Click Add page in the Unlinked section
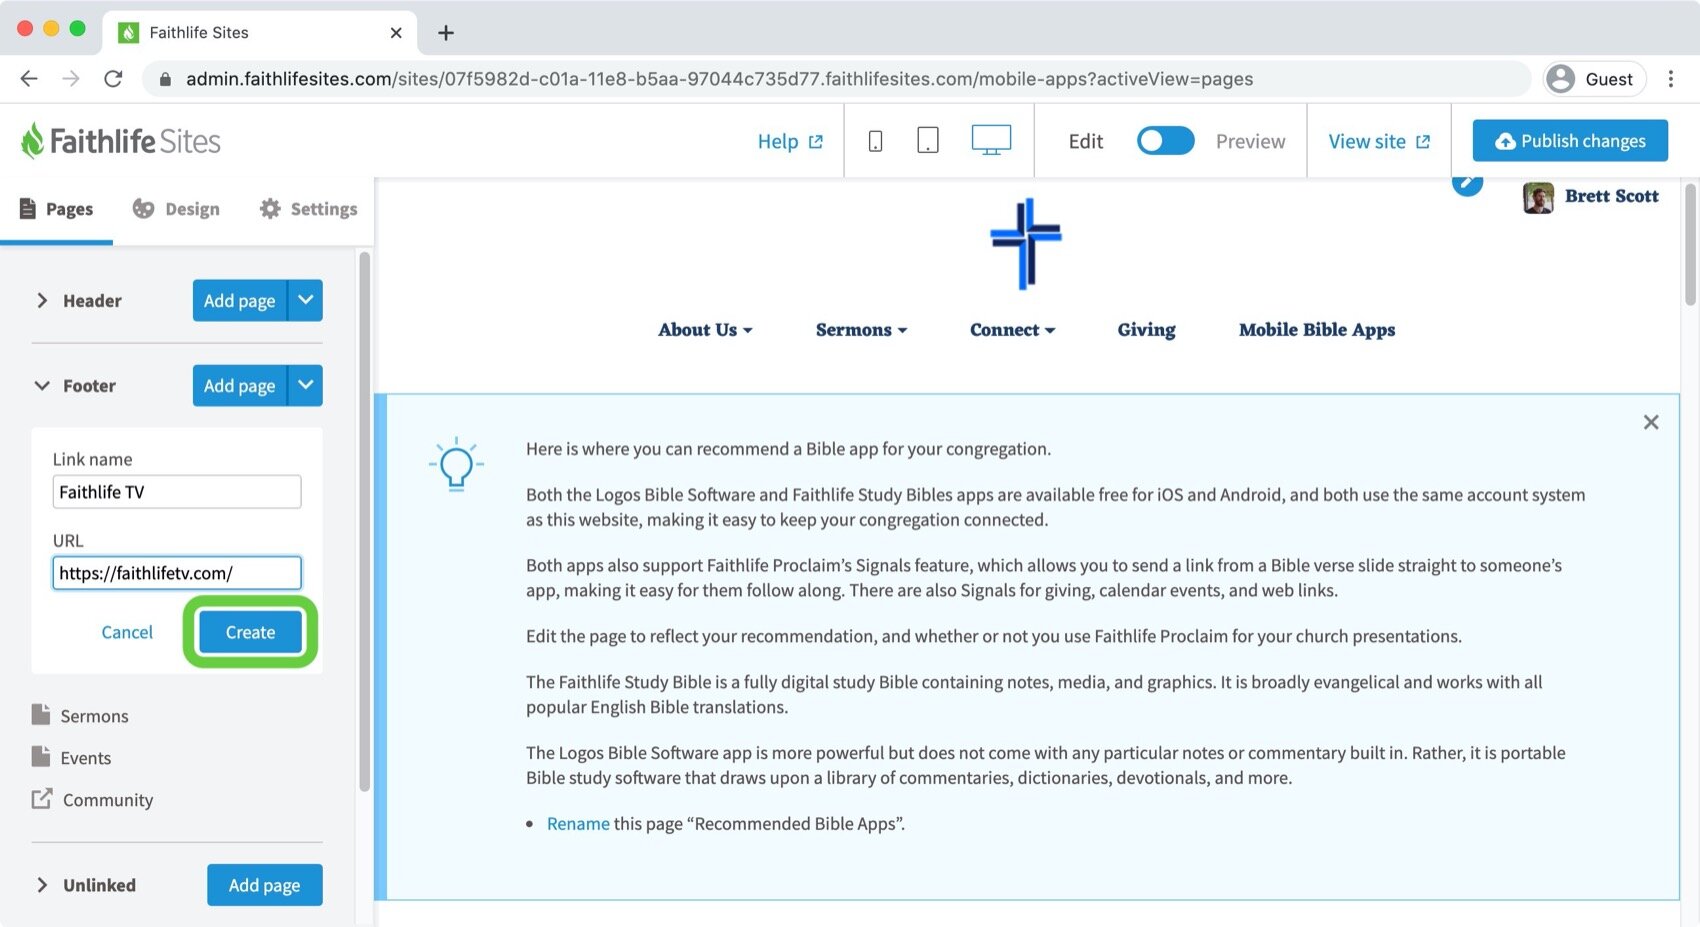This screenshot has width=1700, height=927. pos(265,885)
